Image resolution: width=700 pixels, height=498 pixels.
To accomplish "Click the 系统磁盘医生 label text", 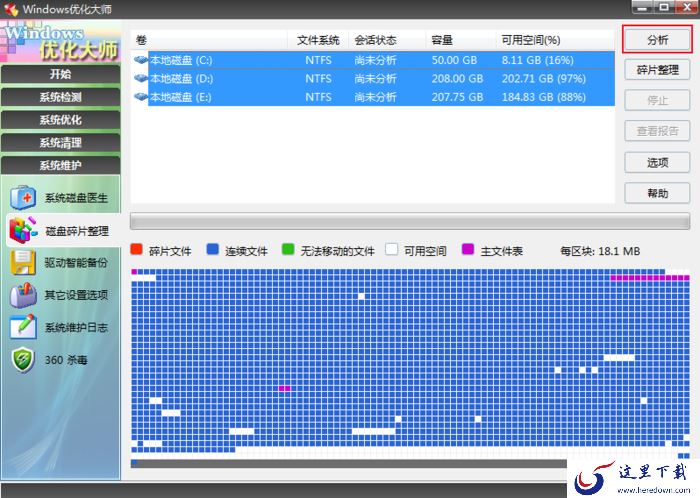I will [x=76, y=198].
